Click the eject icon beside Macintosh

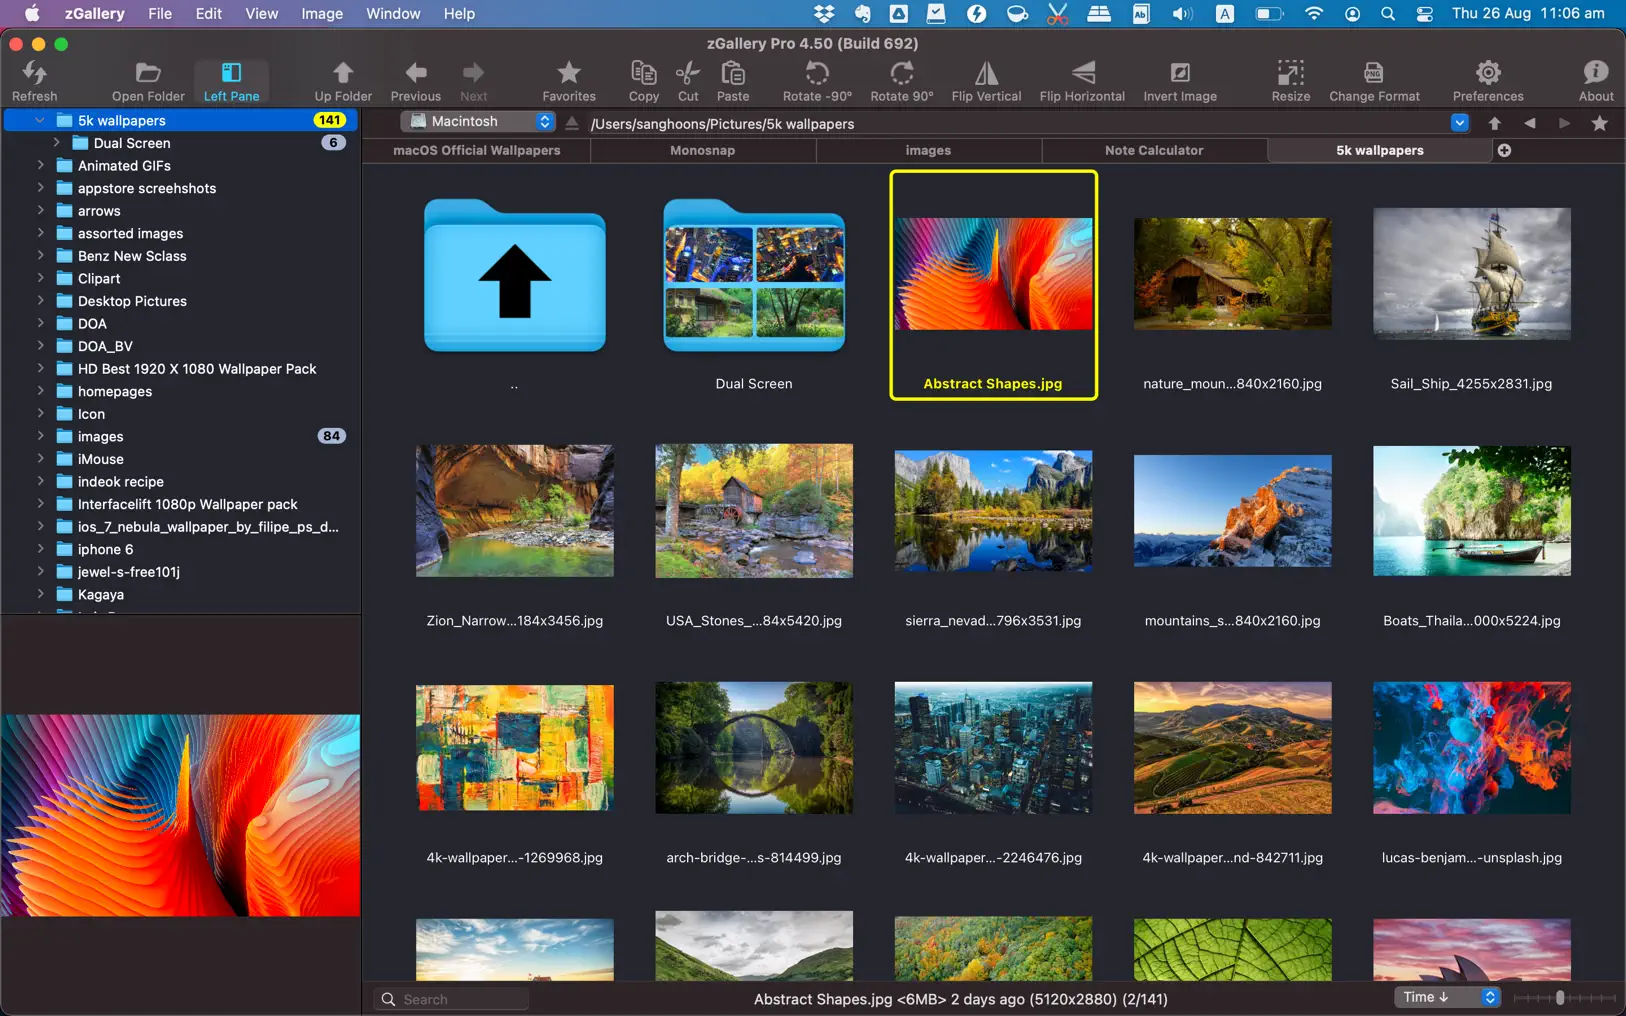(x=572, y=123)
